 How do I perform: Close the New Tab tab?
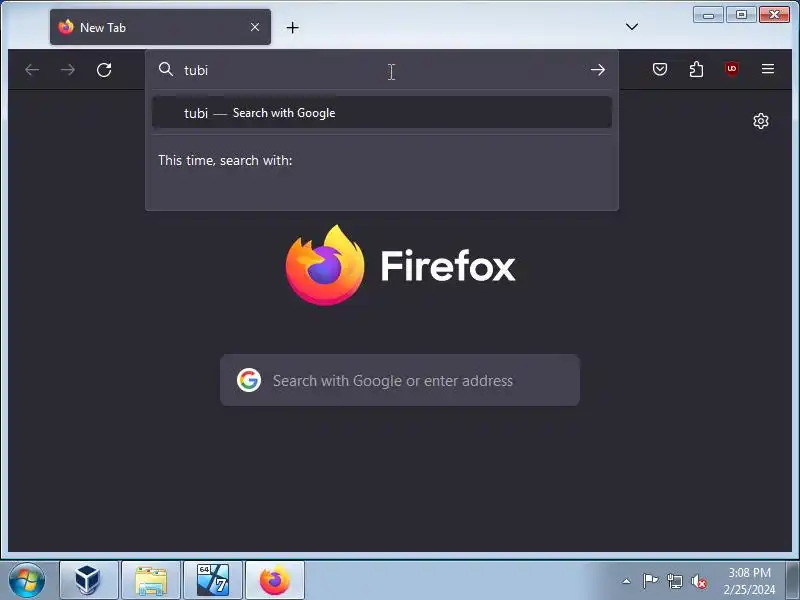(x=255, y=27)
